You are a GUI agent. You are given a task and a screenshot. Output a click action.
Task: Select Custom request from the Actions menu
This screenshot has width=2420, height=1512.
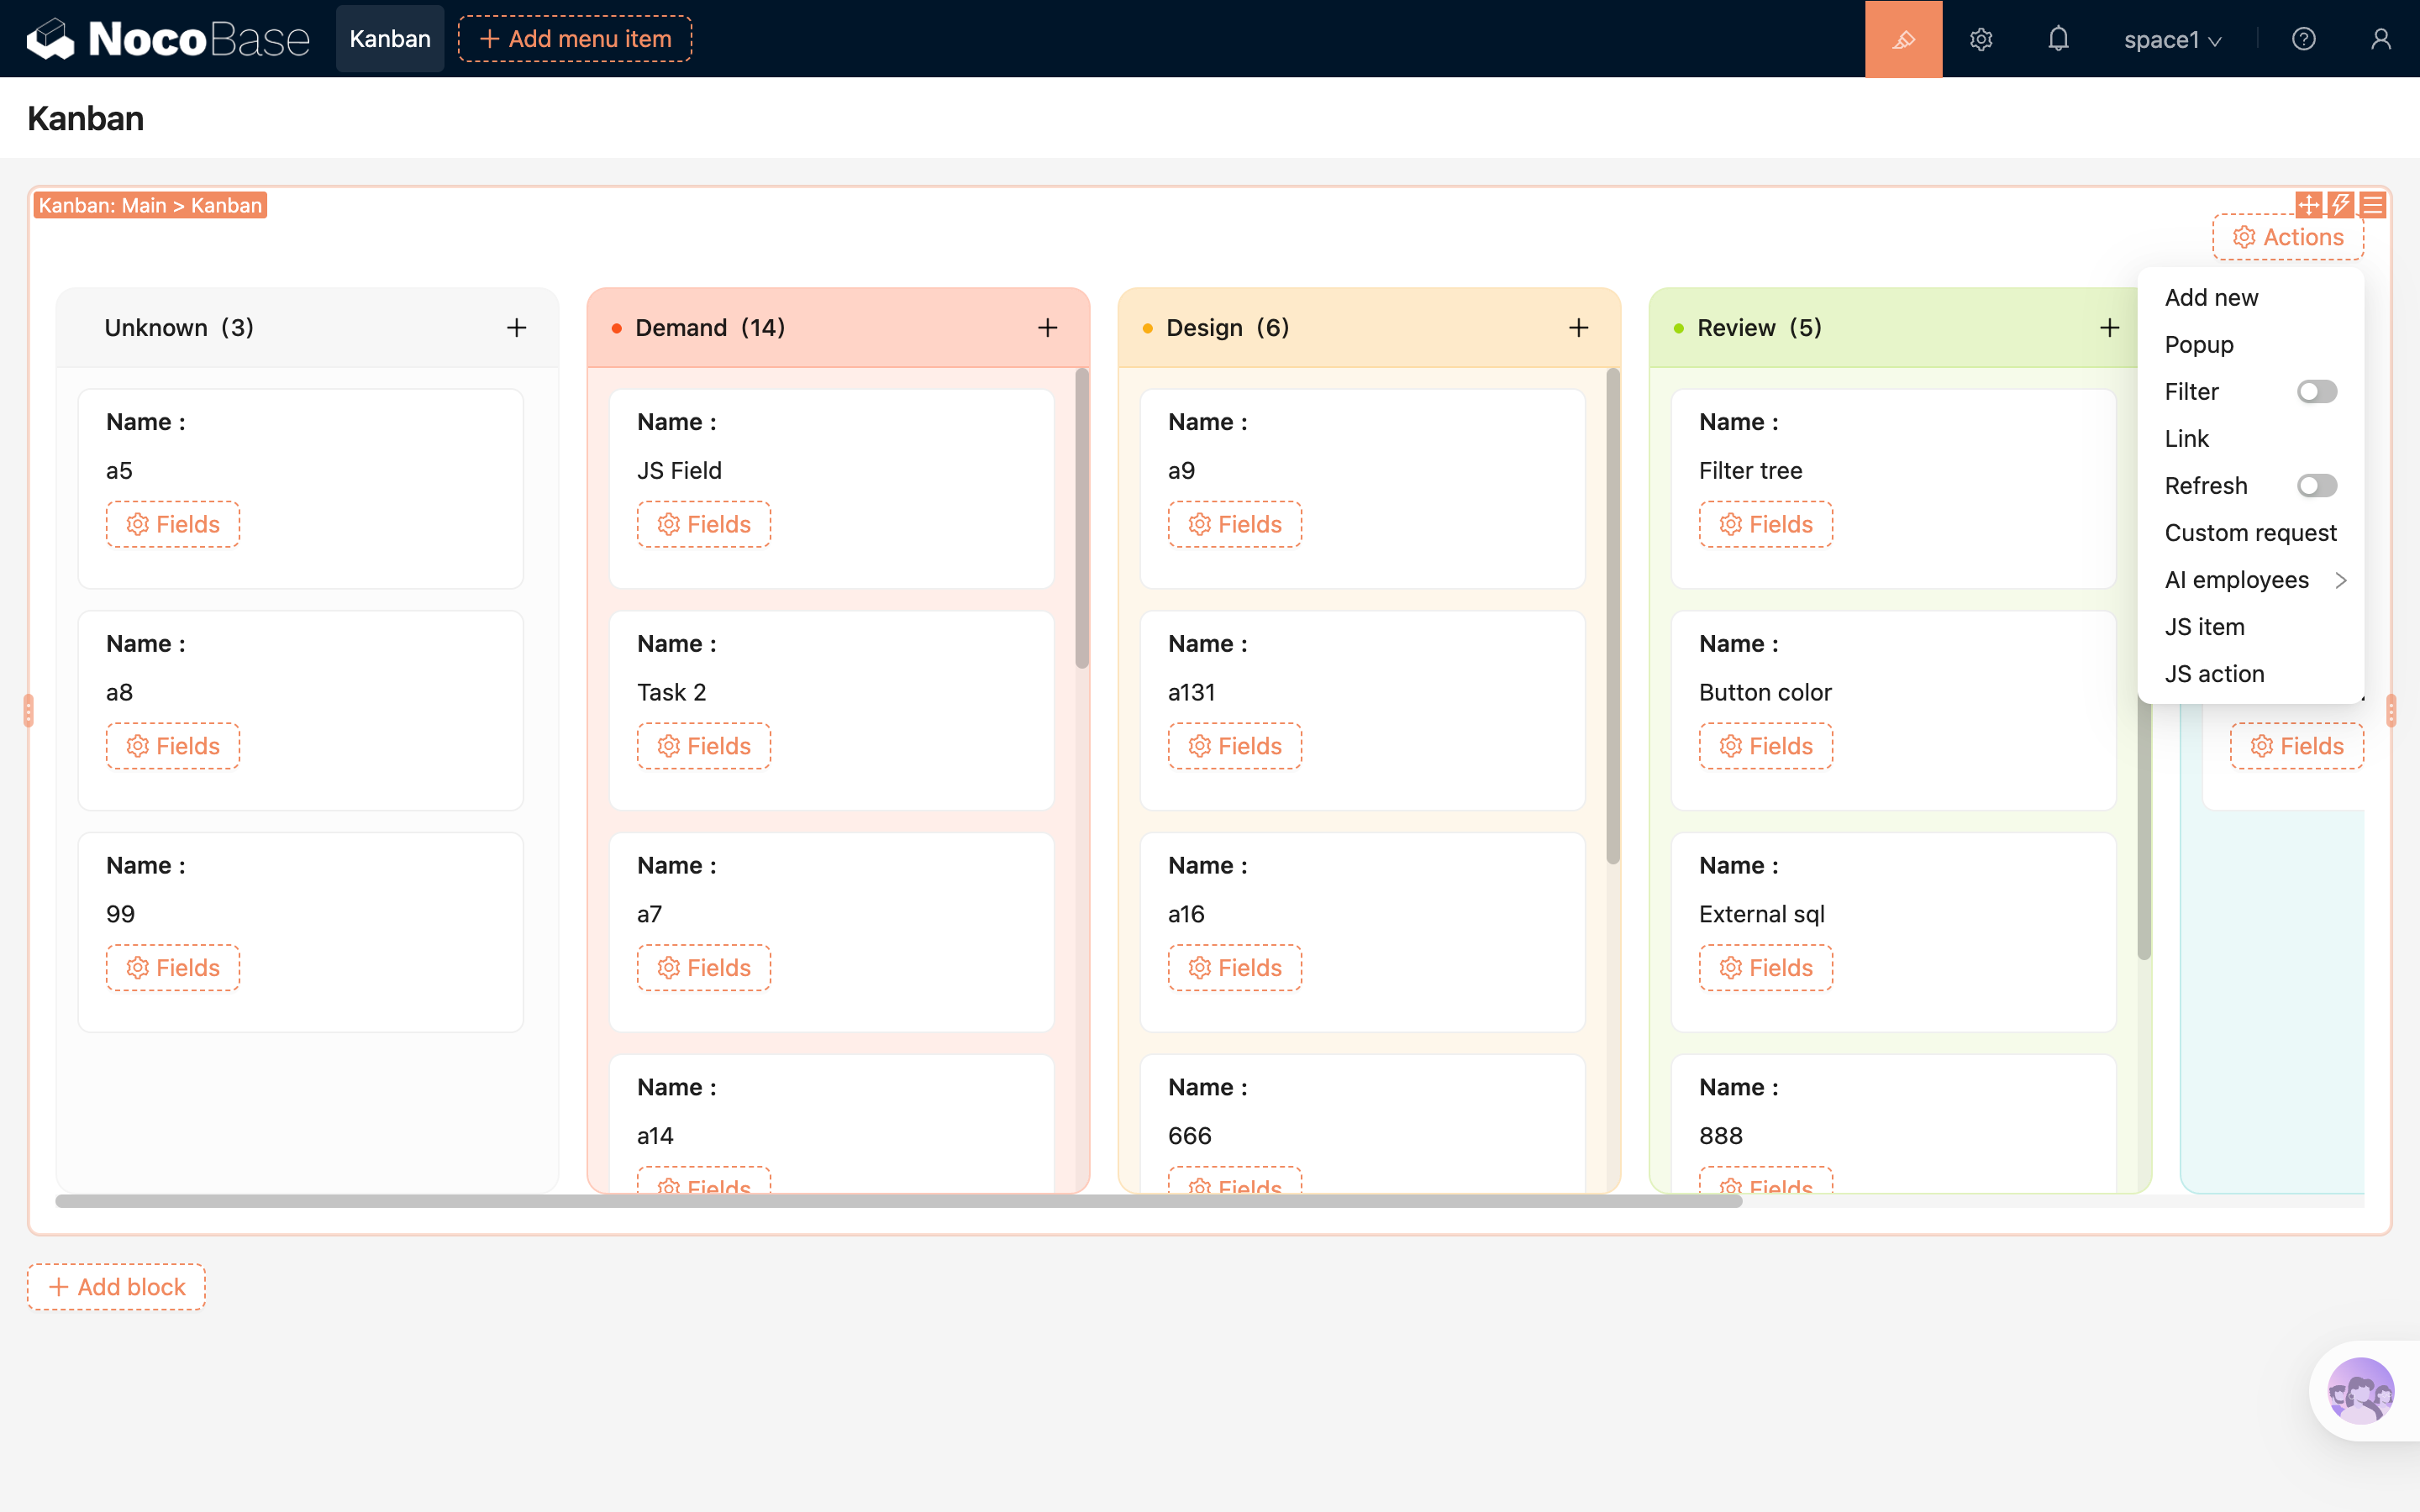pyautogui.click(x=2250, y=533)
